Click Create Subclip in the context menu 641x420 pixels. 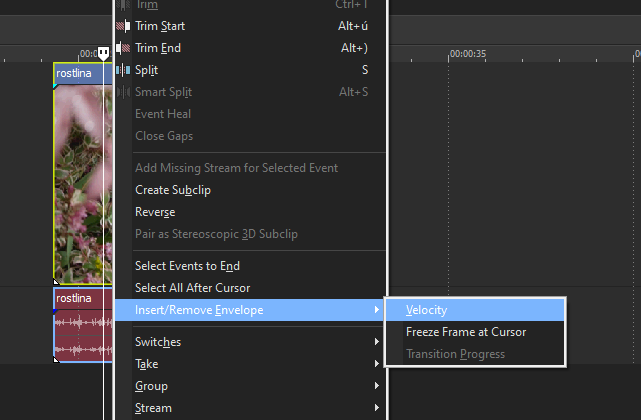[173, 190]
